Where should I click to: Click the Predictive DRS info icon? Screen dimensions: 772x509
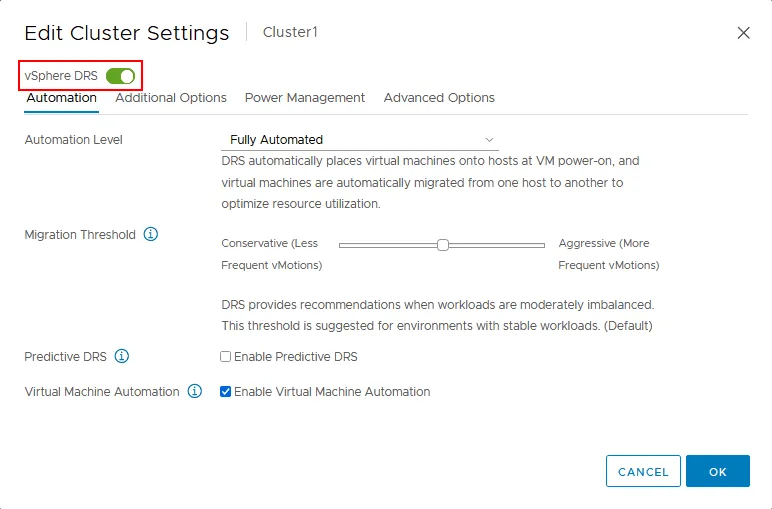(x=122, y=356)
